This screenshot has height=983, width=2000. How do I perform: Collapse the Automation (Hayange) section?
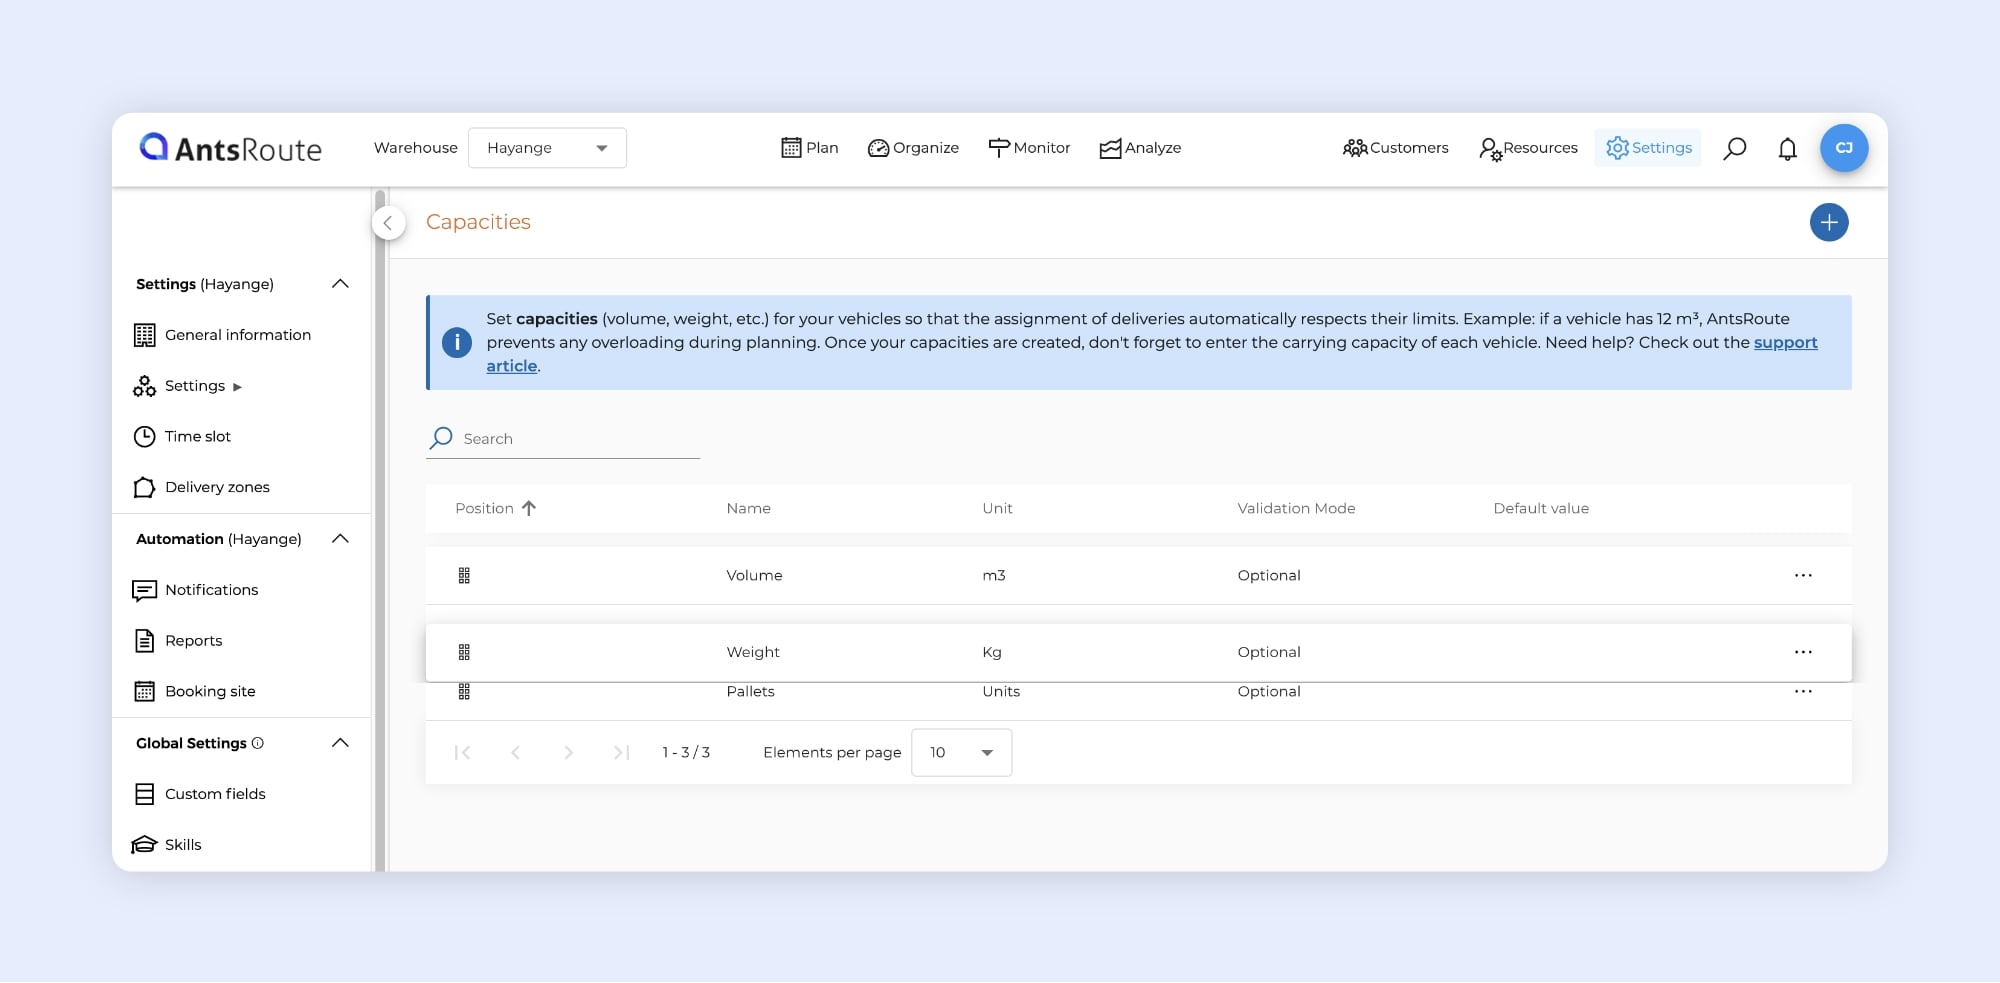pos(340,539)
